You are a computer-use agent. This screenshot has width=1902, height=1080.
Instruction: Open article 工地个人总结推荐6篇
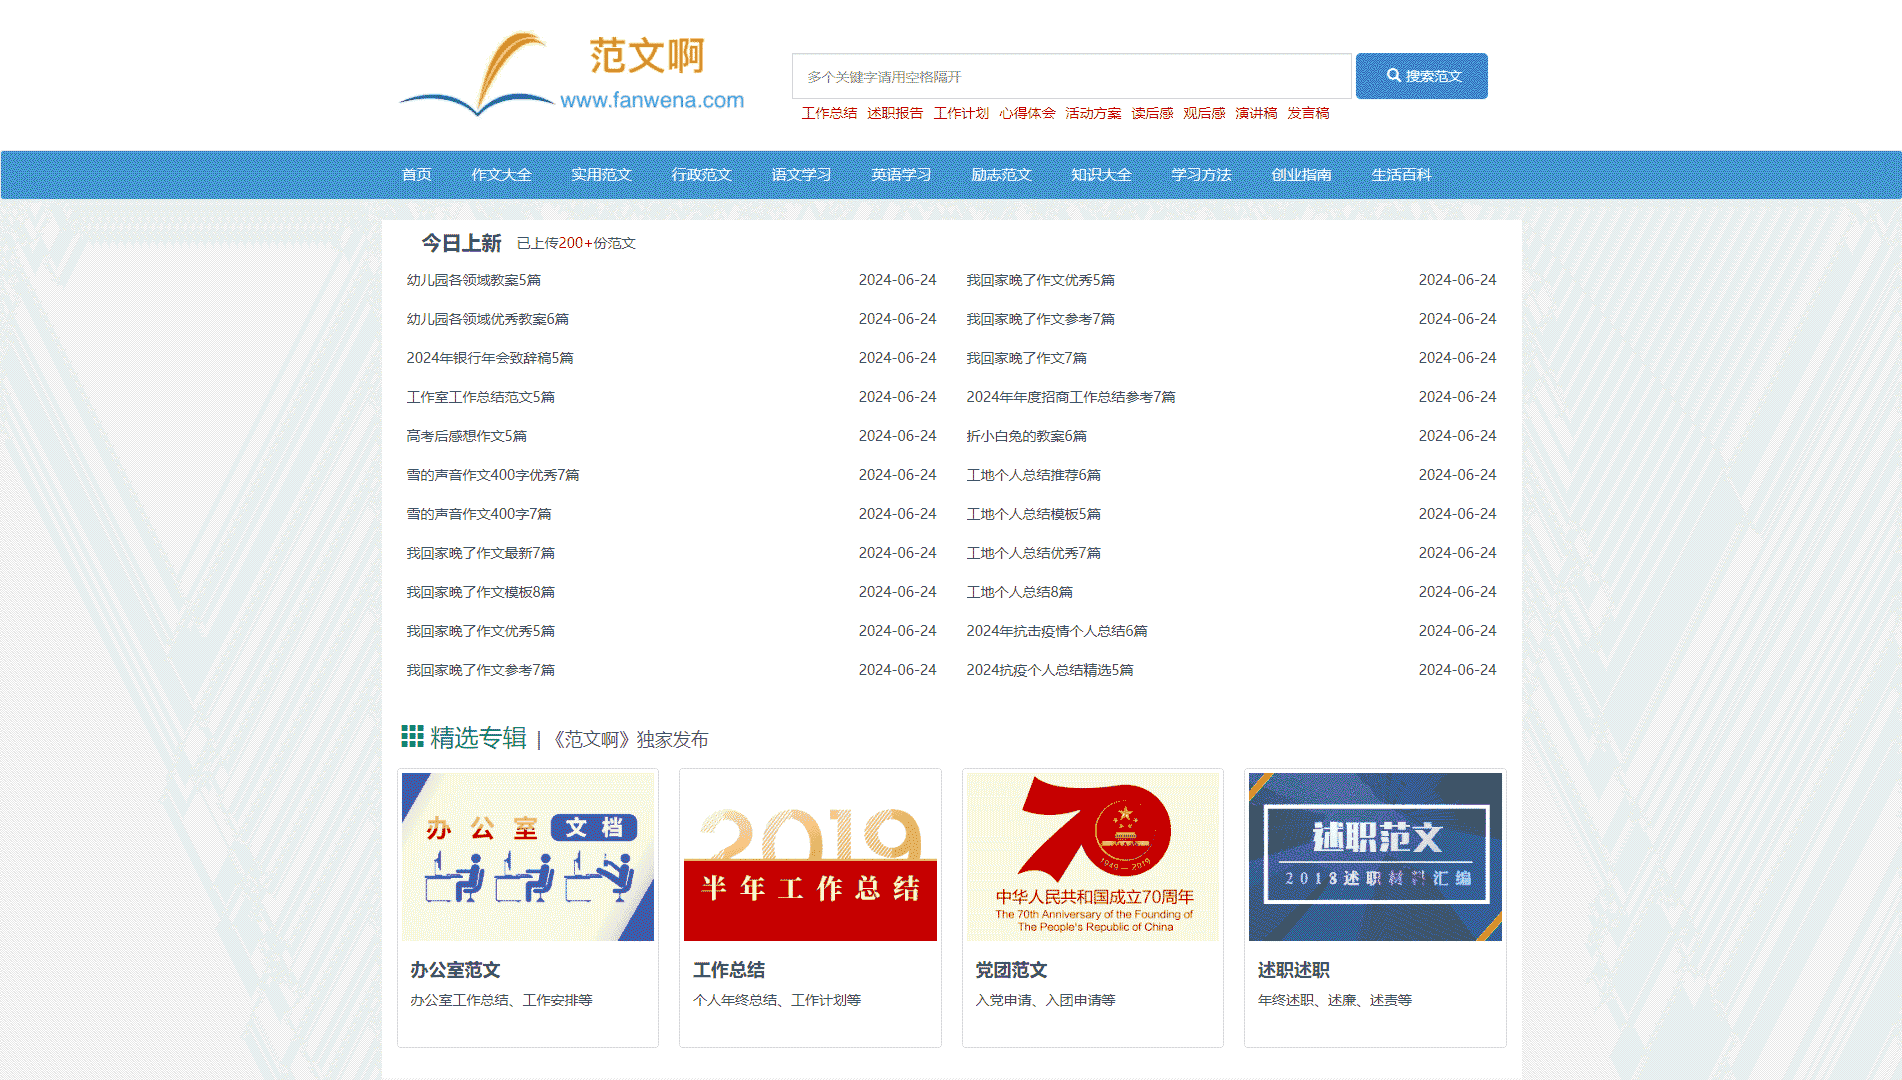[x=1033, y=475]
